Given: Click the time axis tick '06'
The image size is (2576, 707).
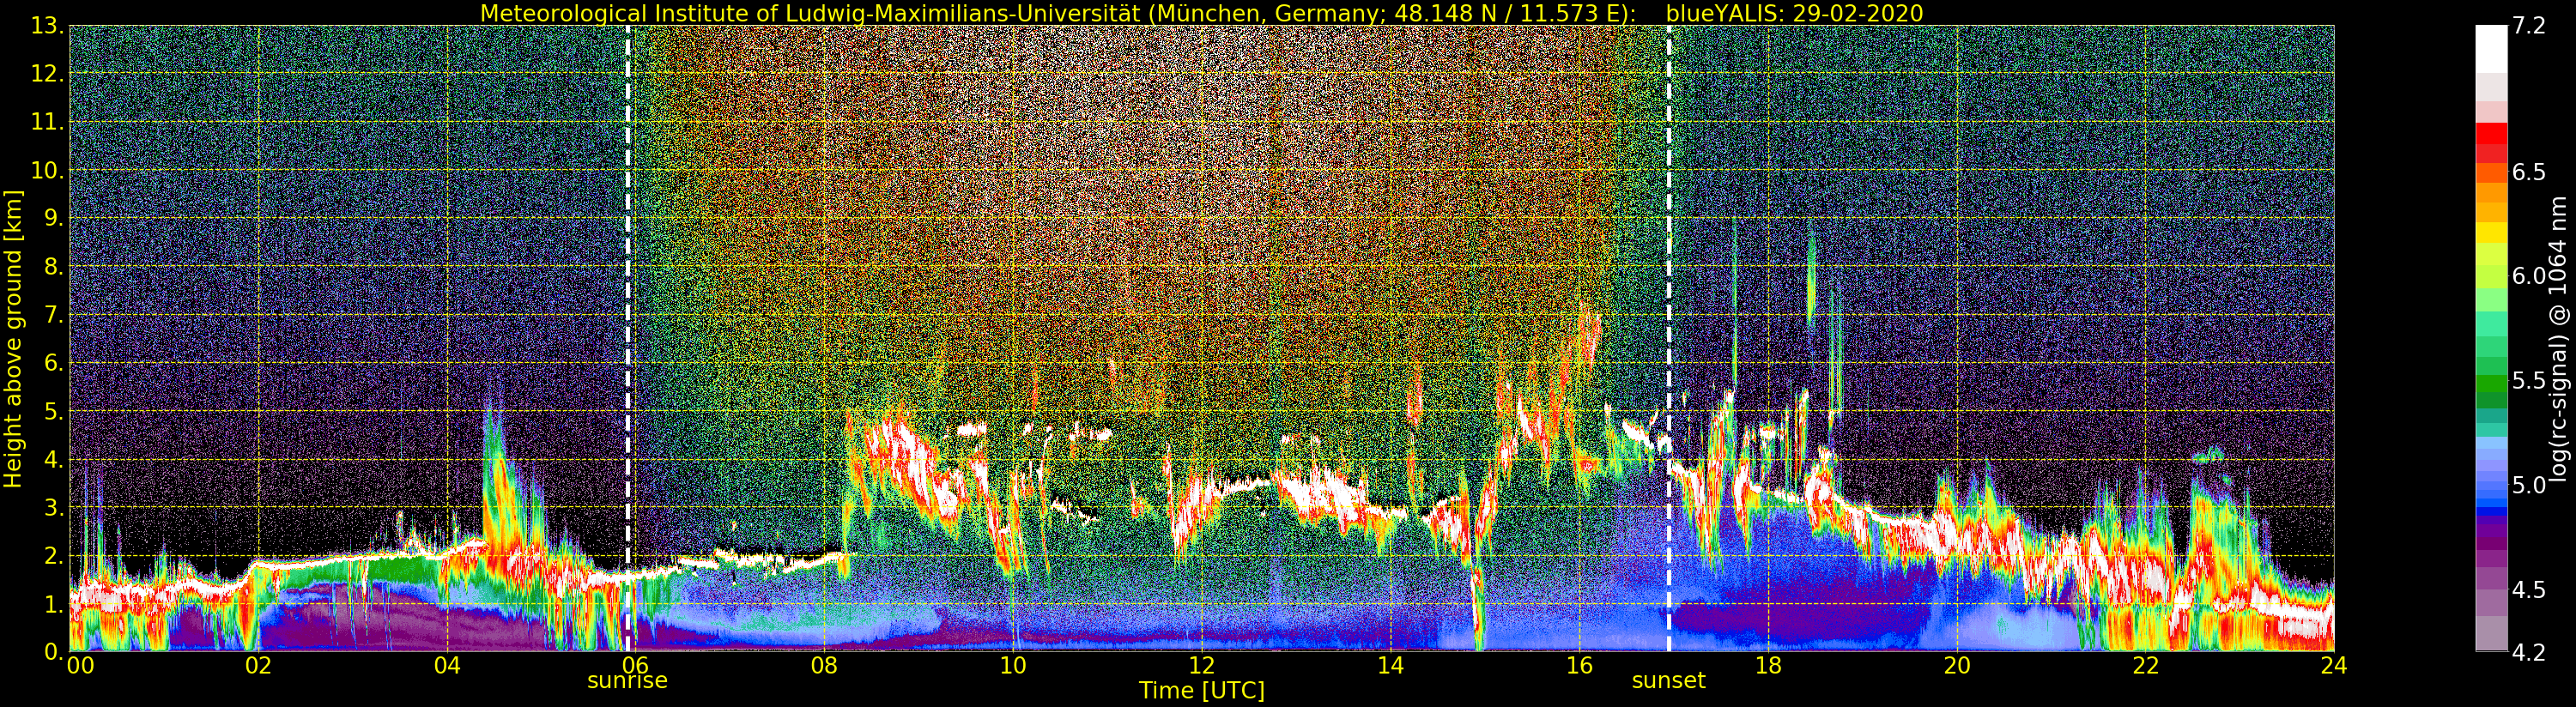Looking at the screenshot, I should tap(636, 666).
